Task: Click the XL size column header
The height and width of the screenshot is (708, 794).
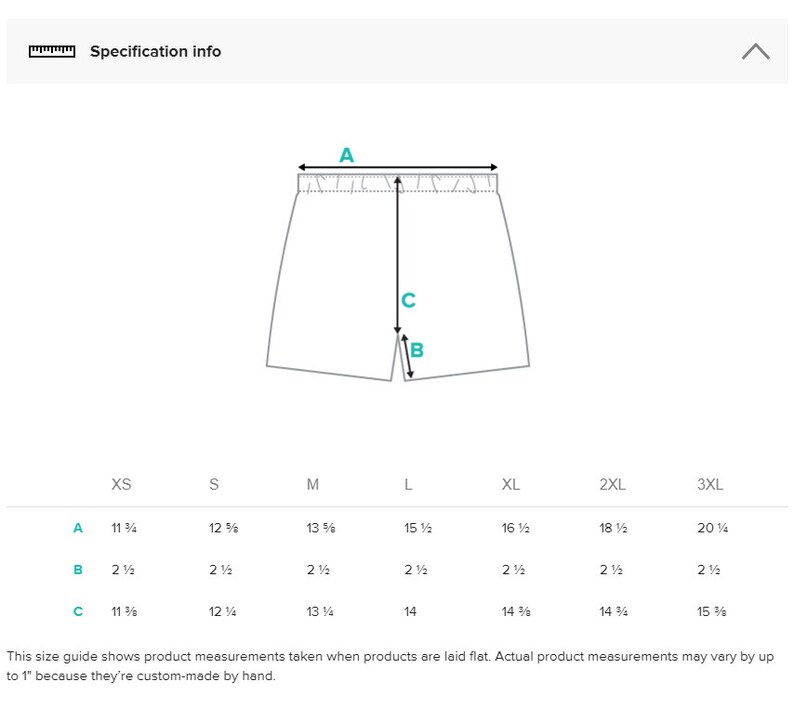Action: 511,484
